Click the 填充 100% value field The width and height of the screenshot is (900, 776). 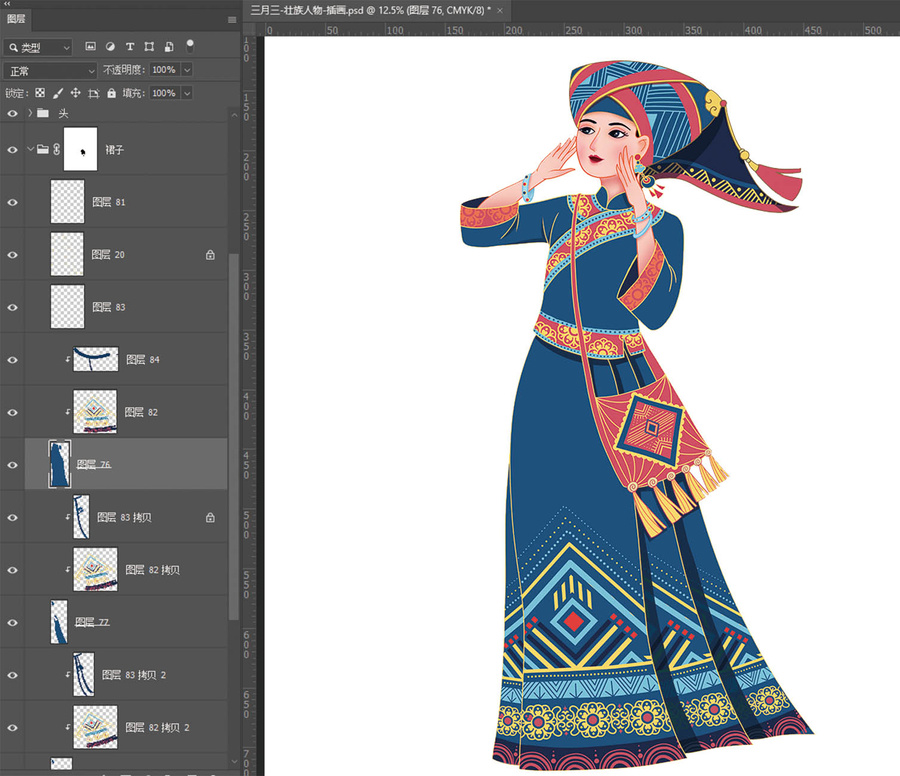(x=165, y=93)
